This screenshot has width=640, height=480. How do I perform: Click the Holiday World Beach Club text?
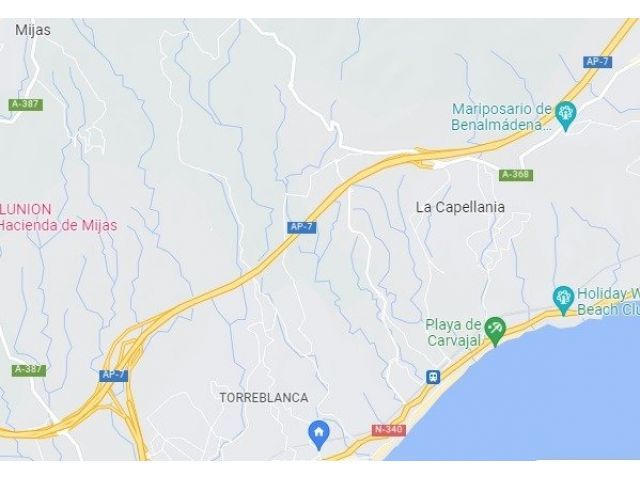coord(608,301)
